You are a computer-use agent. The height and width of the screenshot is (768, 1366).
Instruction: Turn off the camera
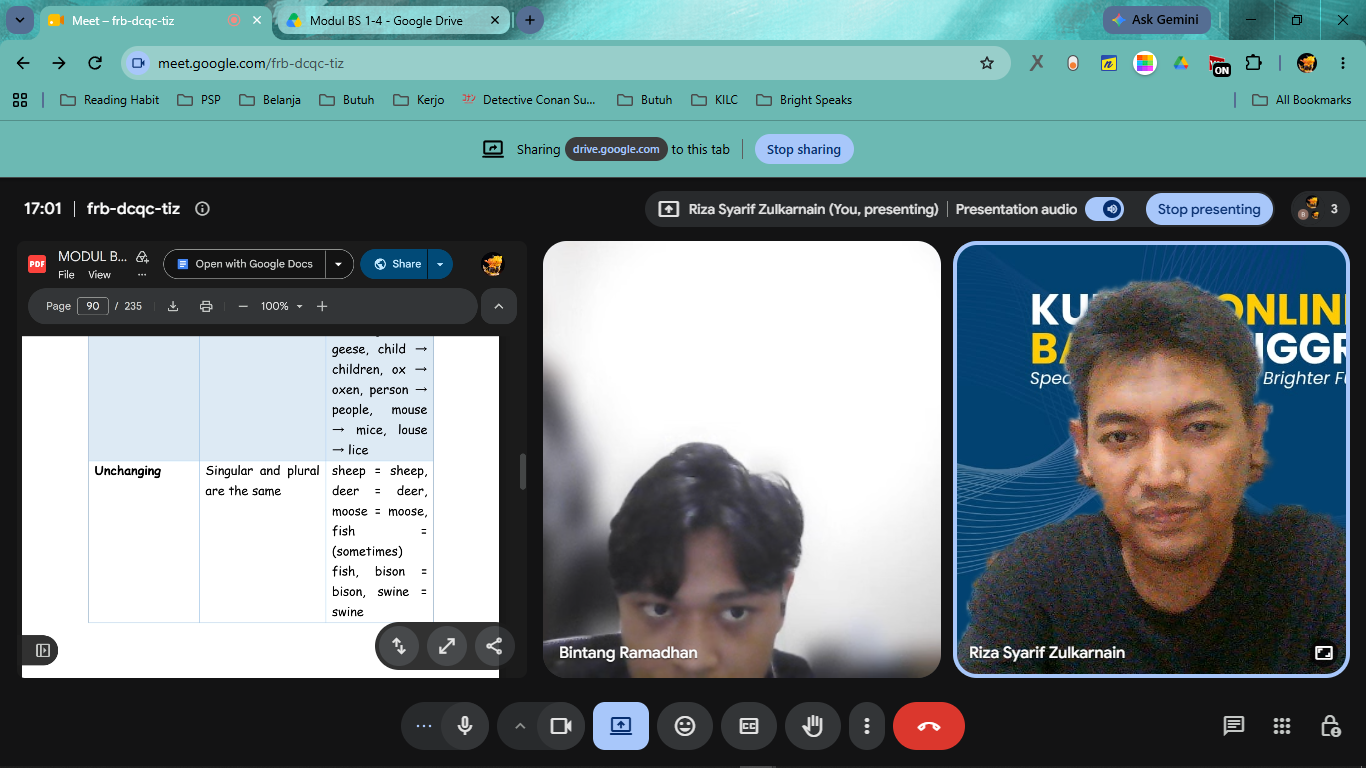tap(561, 726)
